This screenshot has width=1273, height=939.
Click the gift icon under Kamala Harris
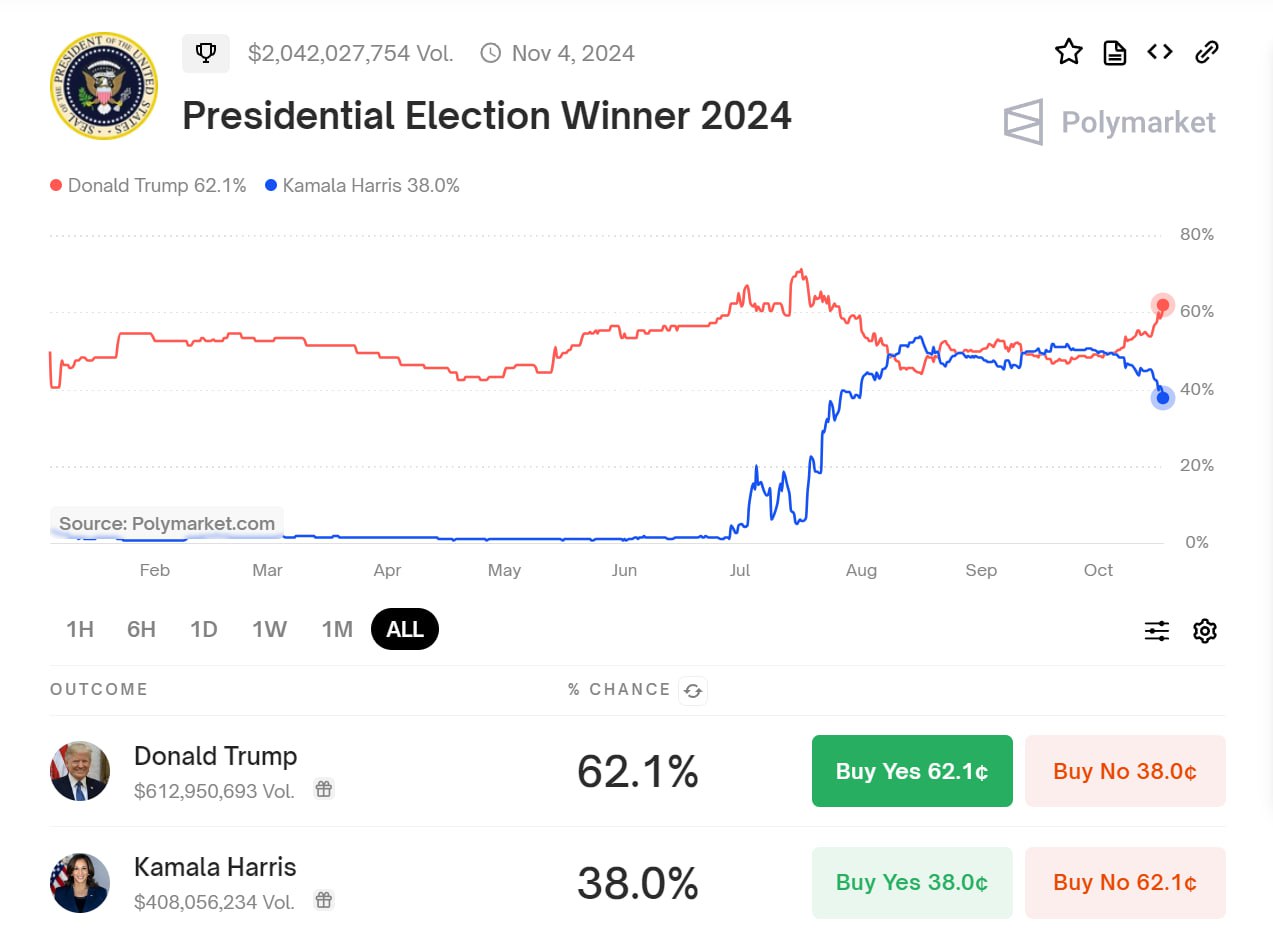323,901
